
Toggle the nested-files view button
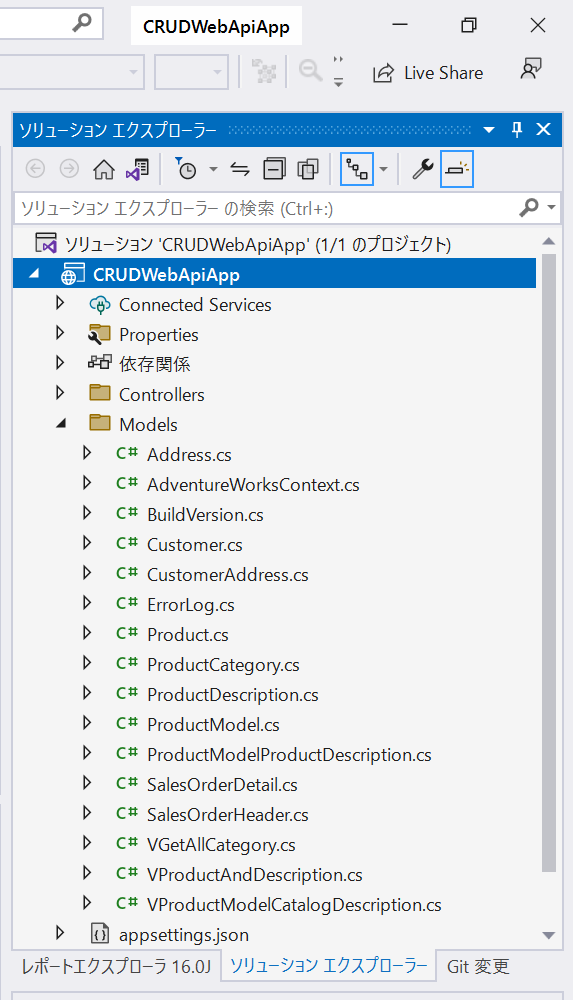pyautogui.click(x=357, y=170)
